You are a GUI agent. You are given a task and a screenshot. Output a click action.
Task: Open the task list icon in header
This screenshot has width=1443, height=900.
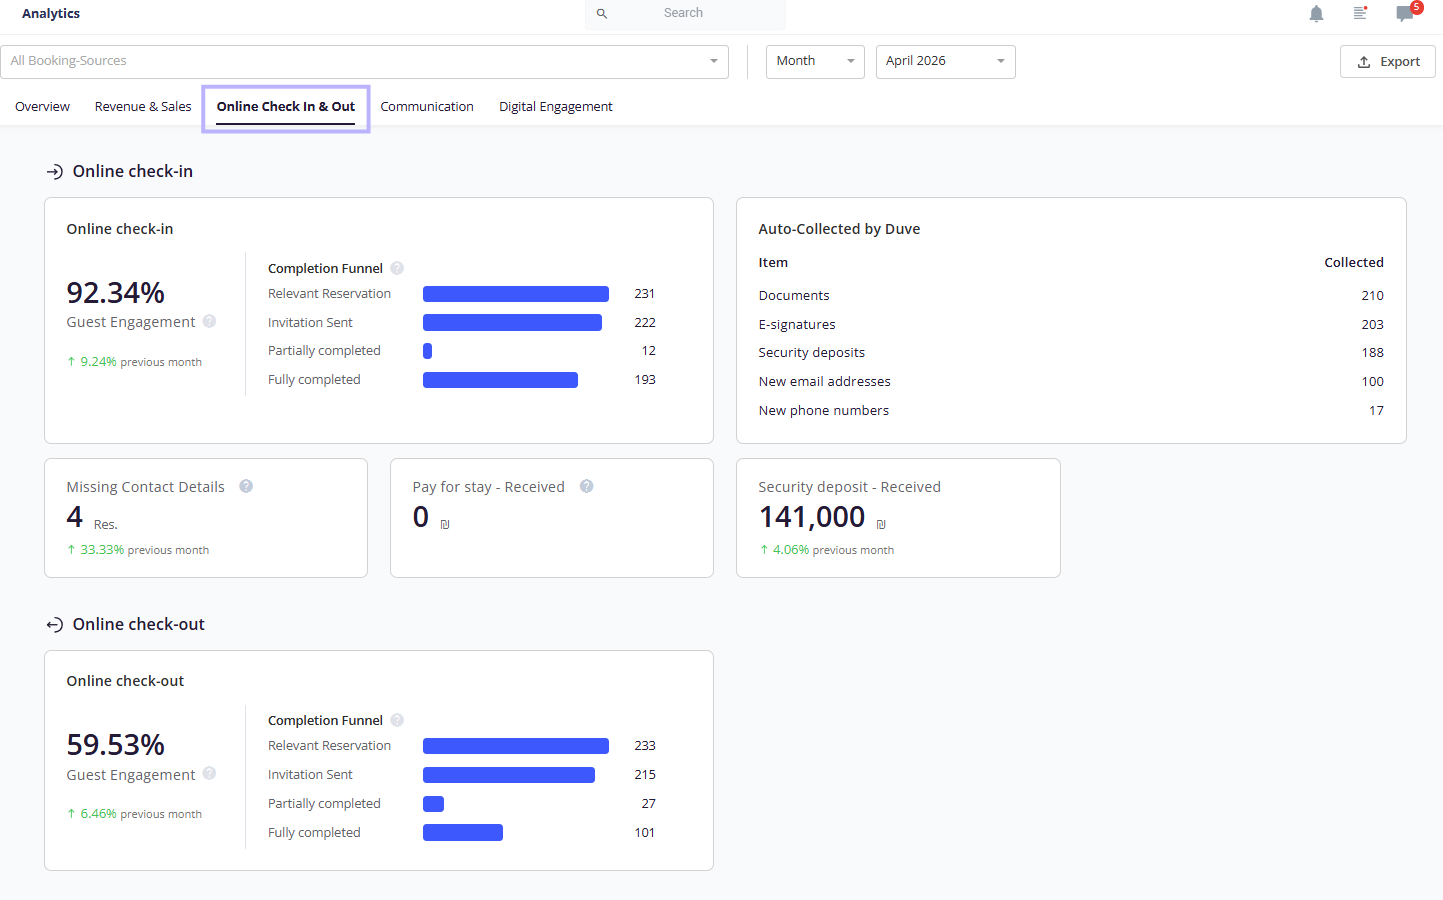1360,14
